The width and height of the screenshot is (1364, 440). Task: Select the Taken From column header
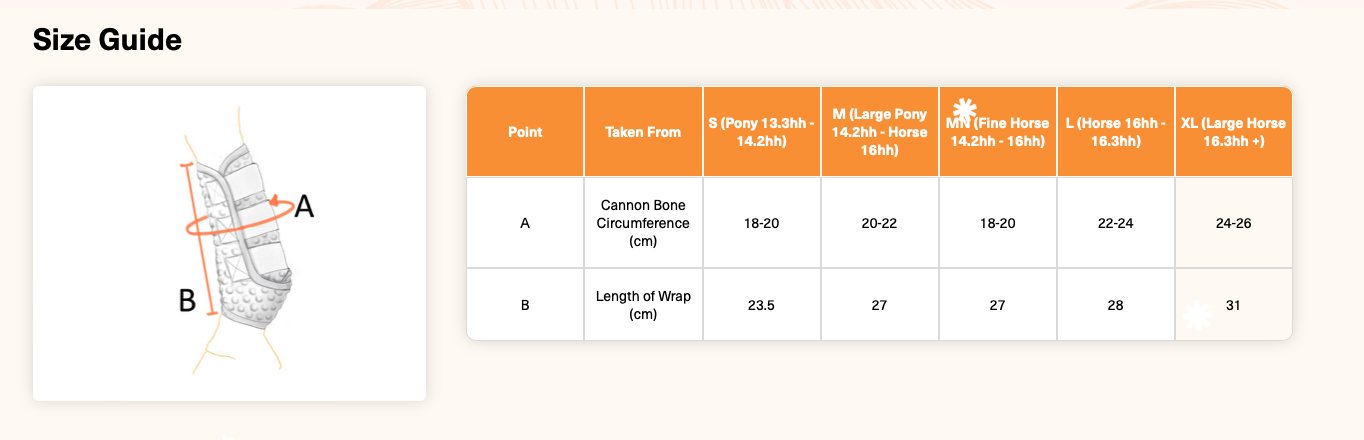tap(643, 132)
